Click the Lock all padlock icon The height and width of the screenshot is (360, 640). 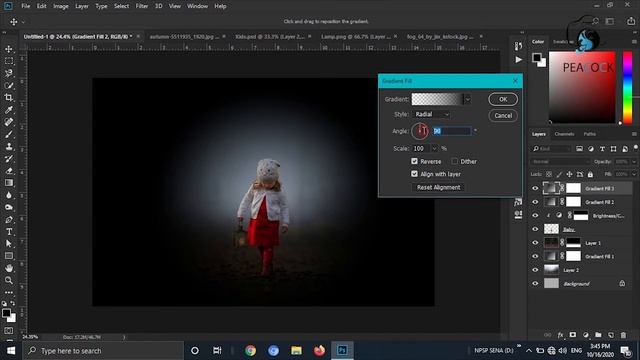click(x=590, y=174)
